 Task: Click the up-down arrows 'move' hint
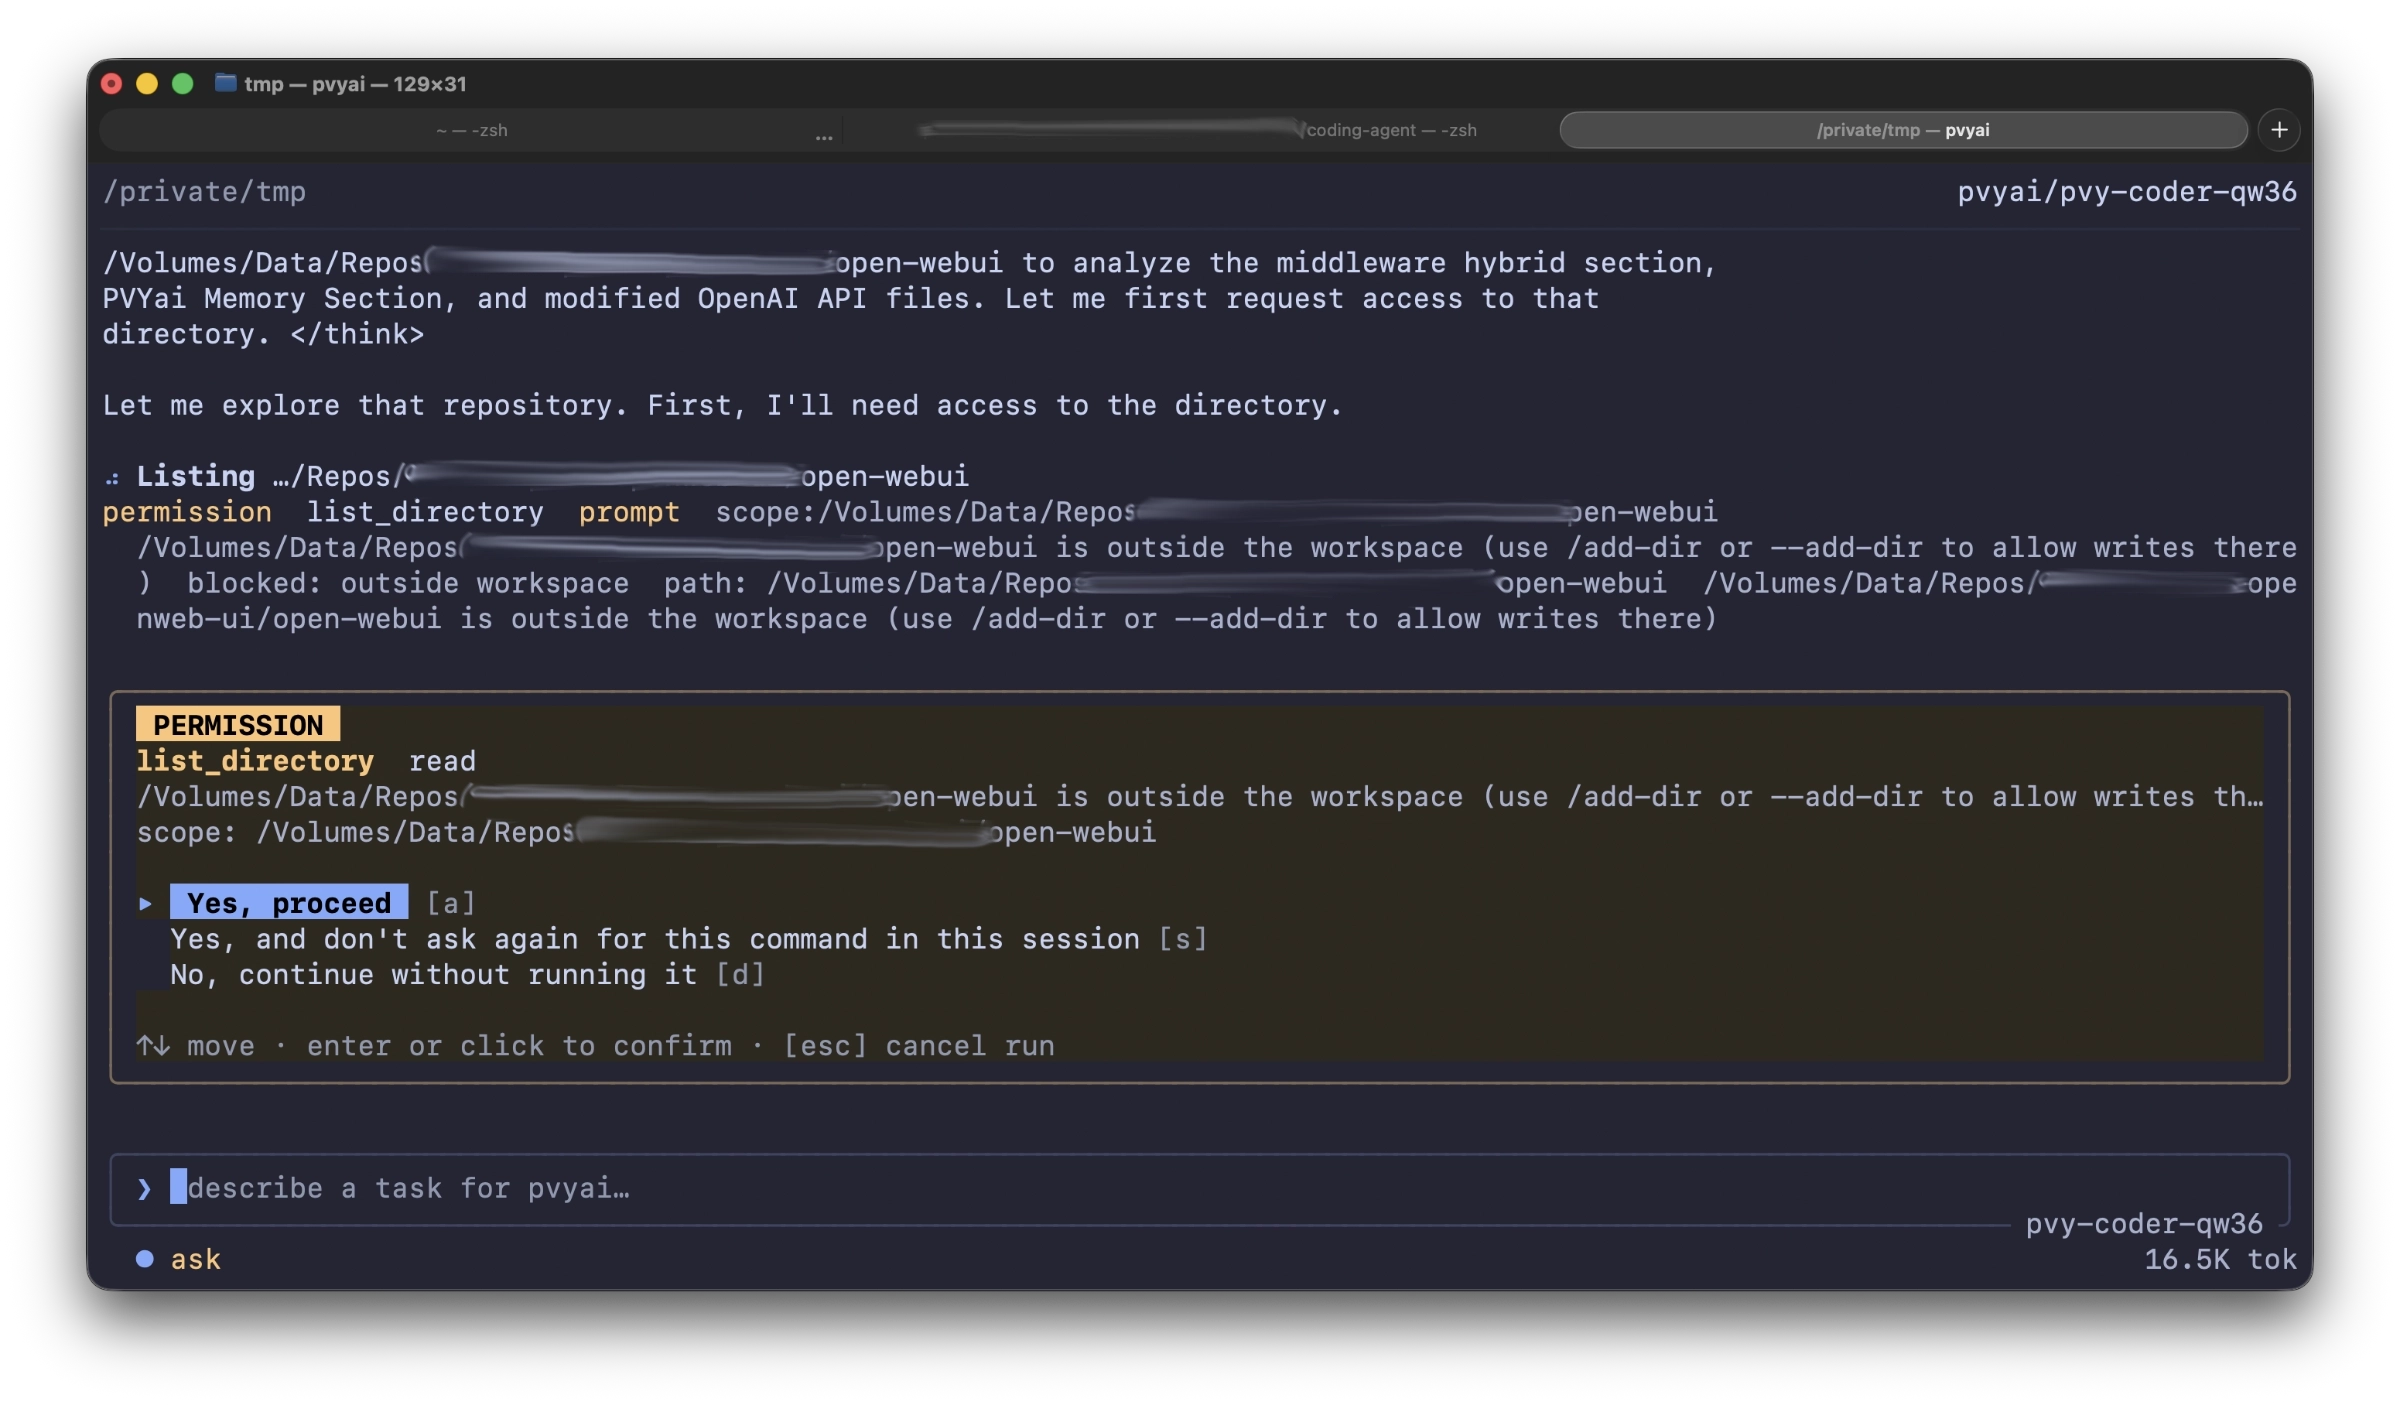(x=196, y=1046)
